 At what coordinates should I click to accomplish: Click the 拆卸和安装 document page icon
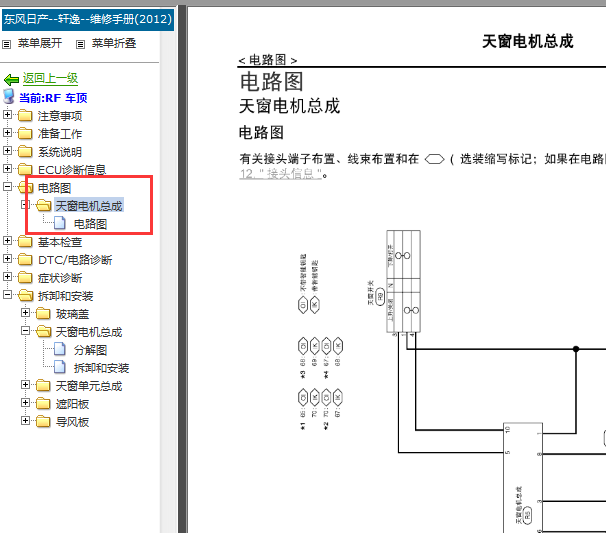coord(60,367)
